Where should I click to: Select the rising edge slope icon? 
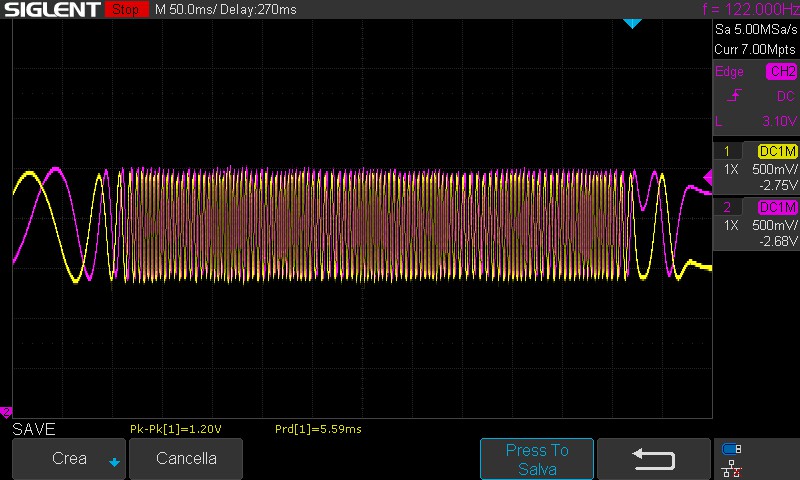click(x=735, y=96)
